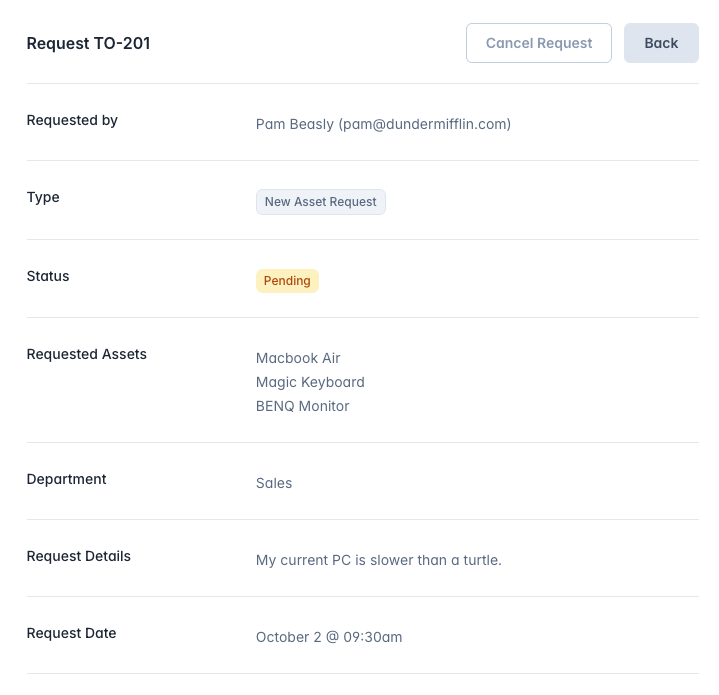Screen dimensions: 719x695
Task: Click the Cancel Request button
Action: pos(538,43)
